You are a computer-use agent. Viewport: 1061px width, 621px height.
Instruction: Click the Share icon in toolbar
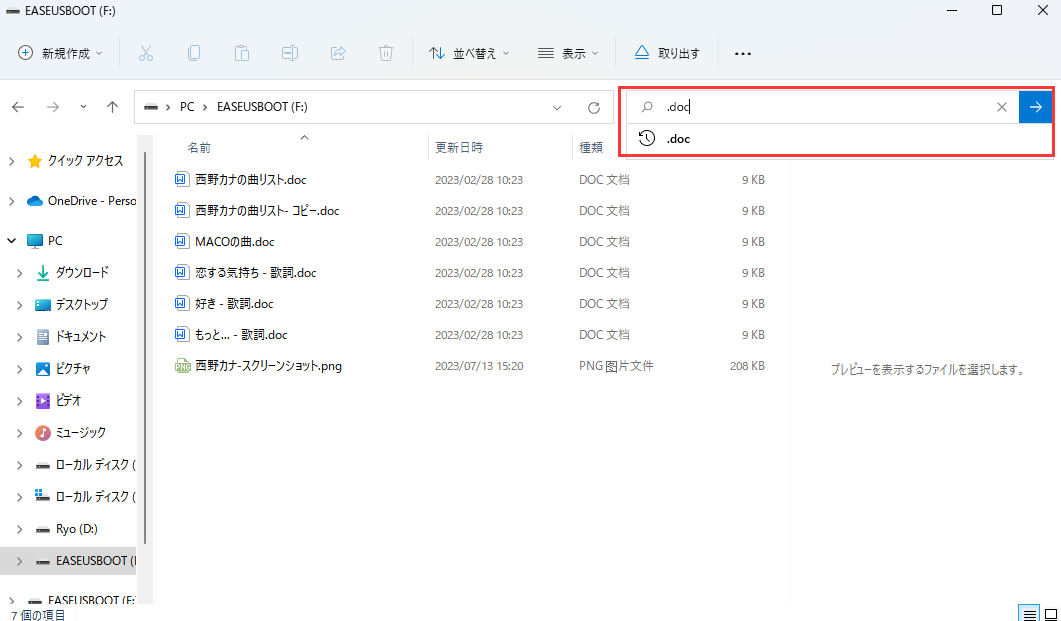[338, 53]
